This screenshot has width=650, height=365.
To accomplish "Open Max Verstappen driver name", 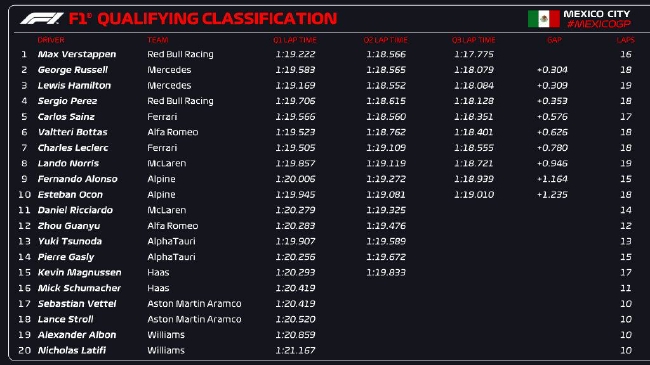I will [77, 54].
